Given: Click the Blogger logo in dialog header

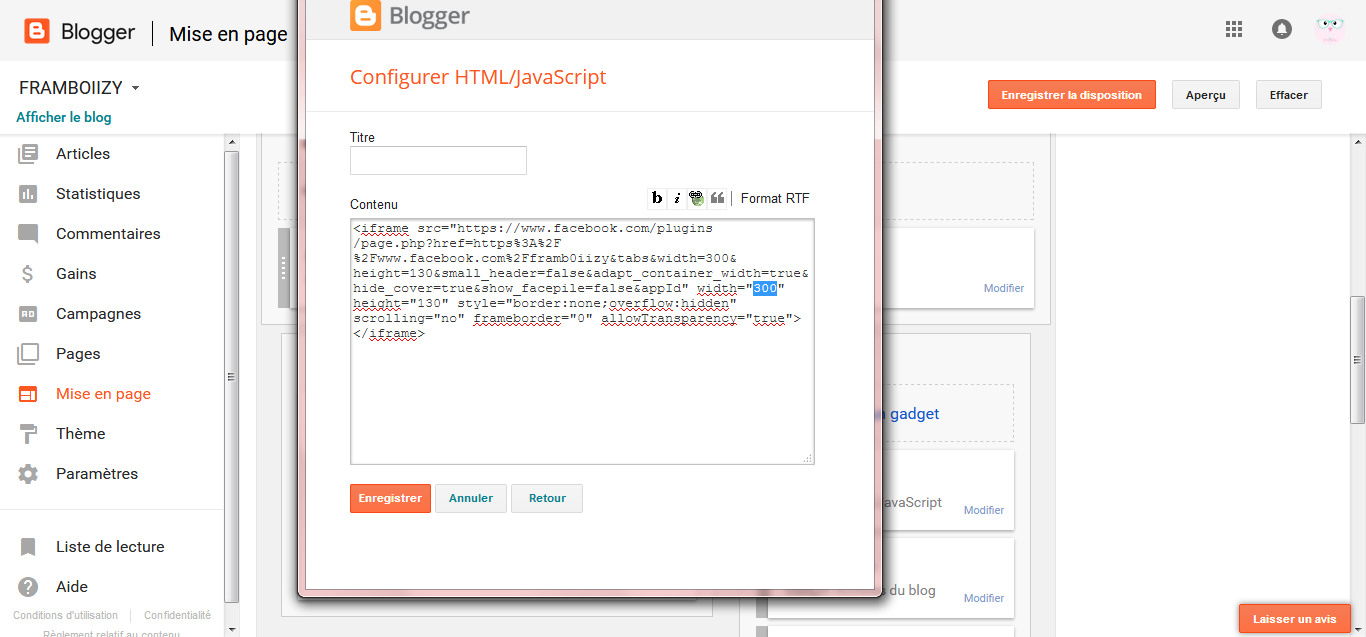Looking at the screenshot, I should 410,16.
